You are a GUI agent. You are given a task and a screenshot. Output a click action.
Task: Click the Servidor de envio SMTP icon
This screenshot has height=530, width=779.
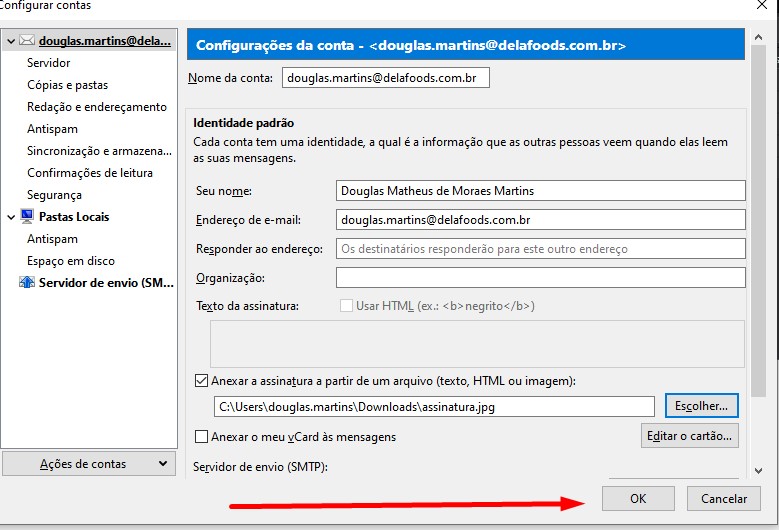click(27, 283)
